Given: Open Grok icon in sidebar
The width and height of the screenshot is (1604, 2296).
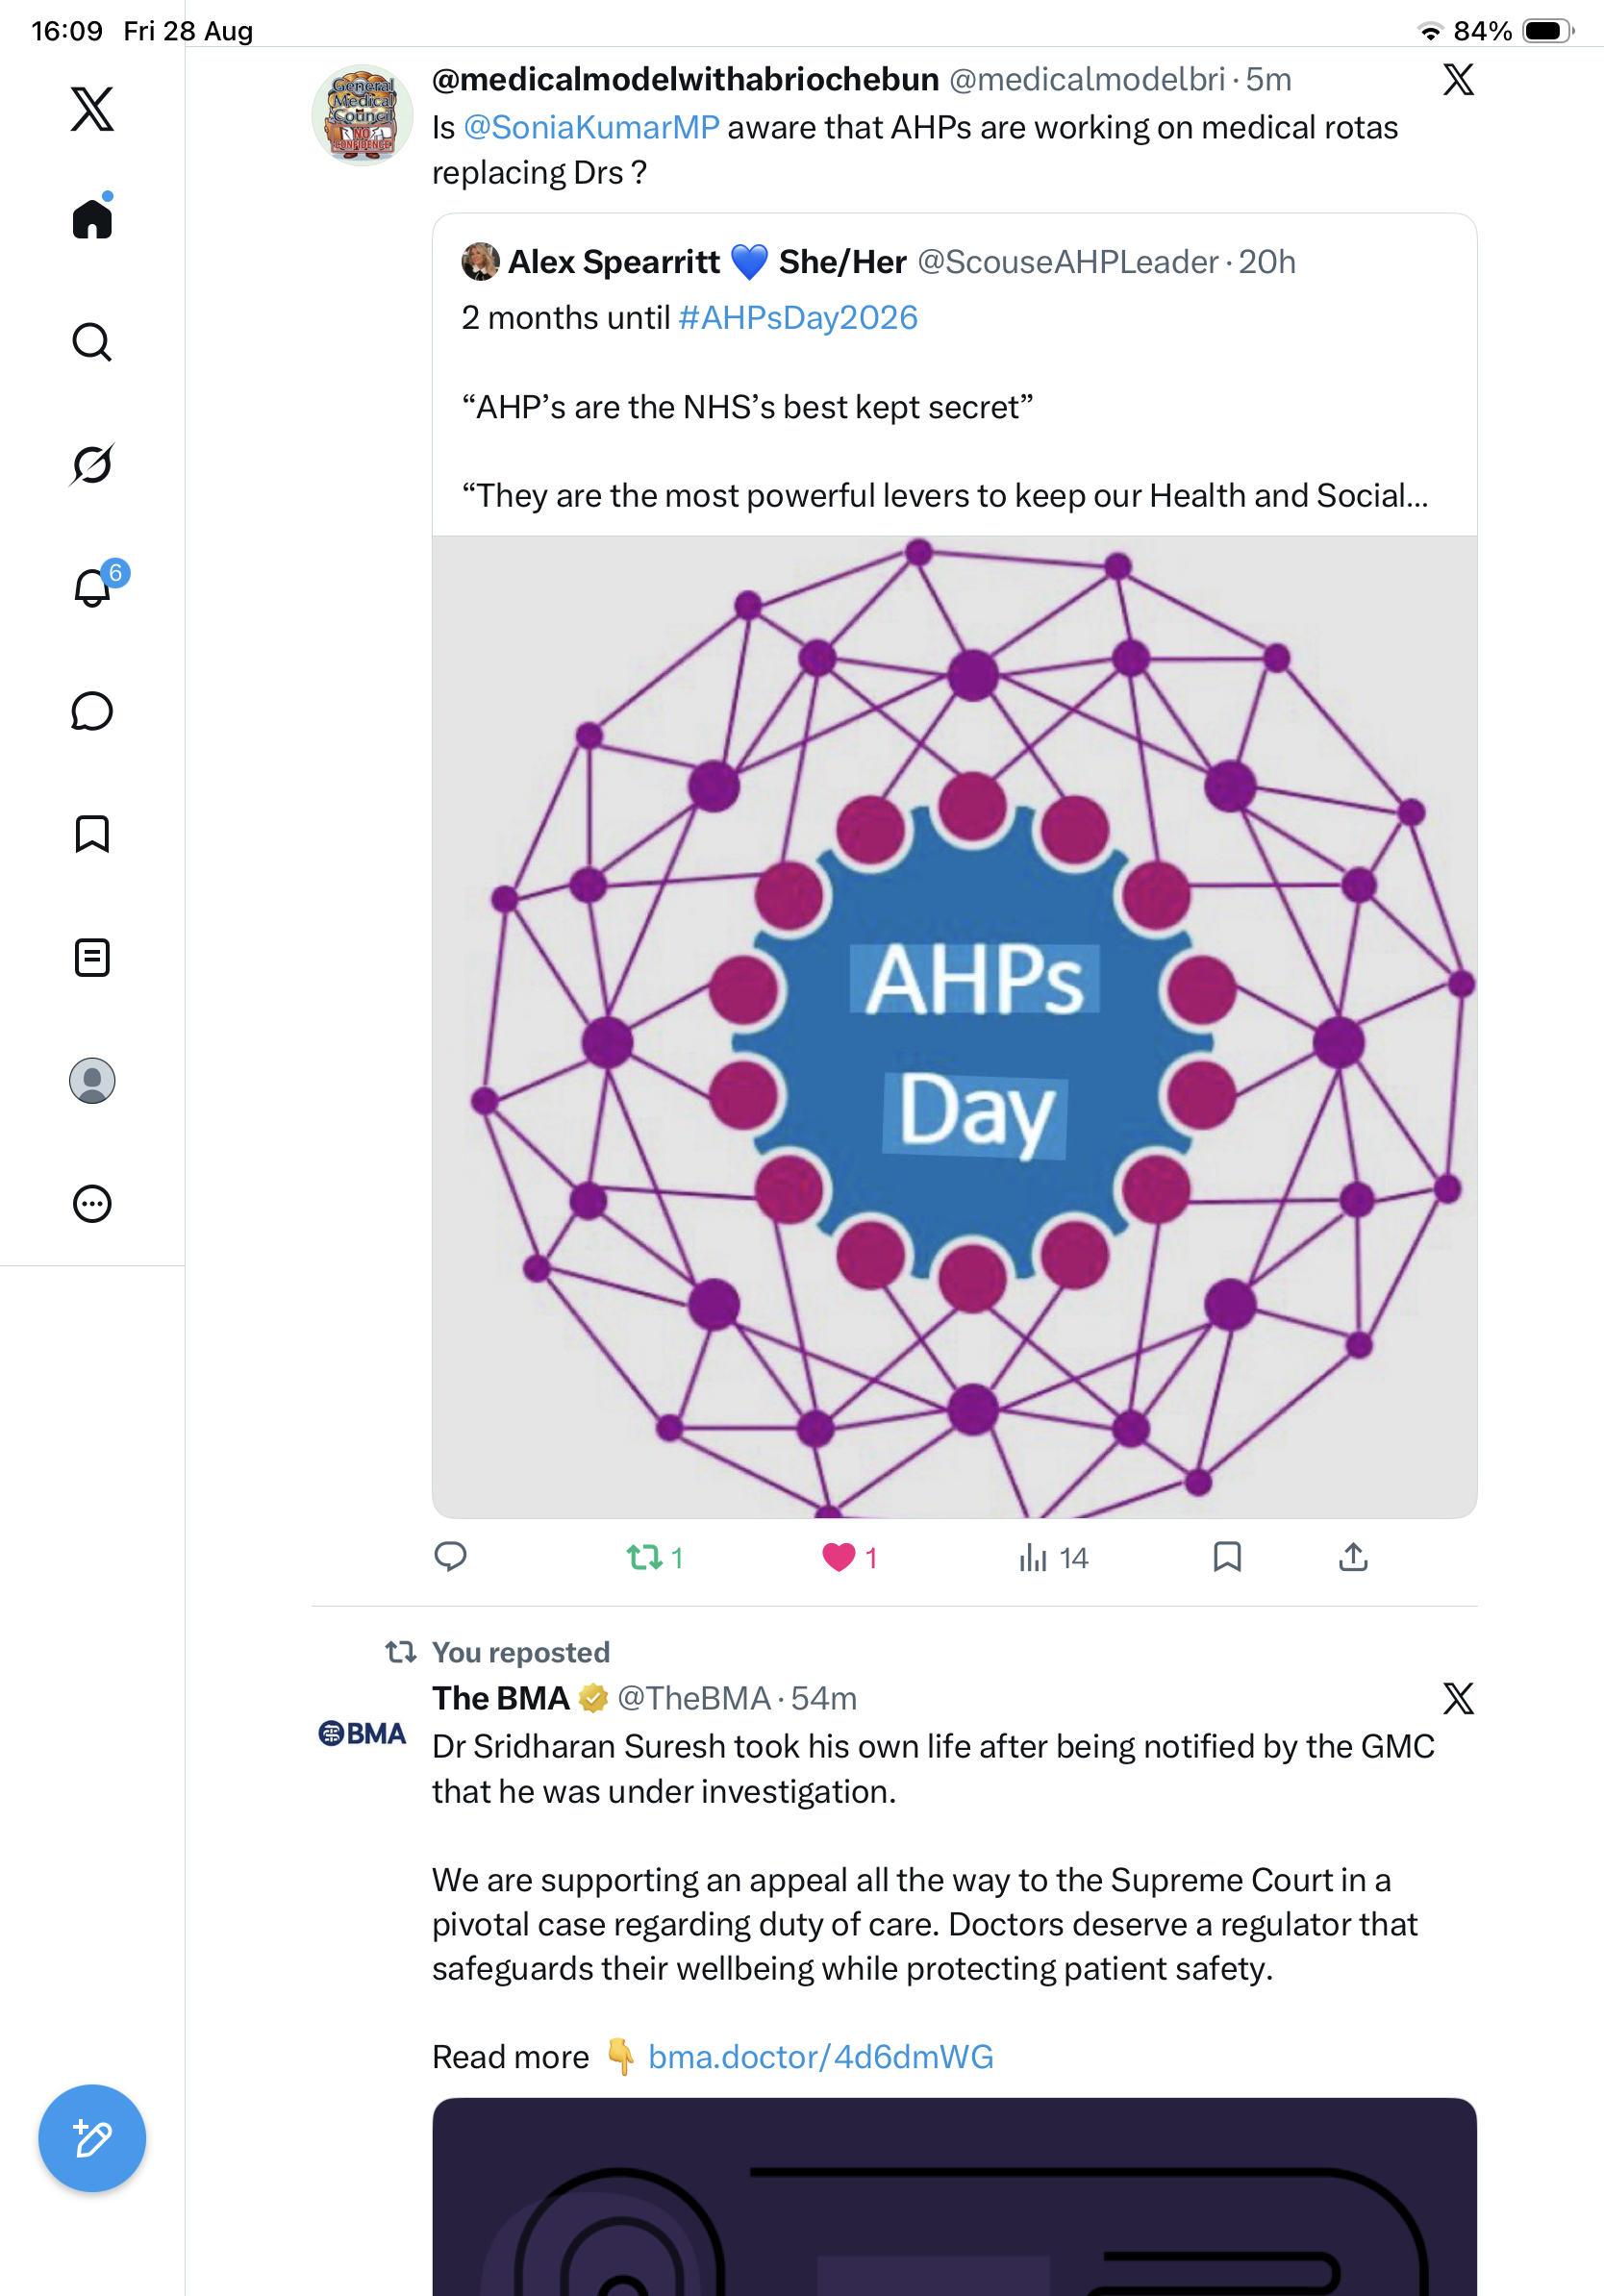Looking at the screenshot, I should [x=92, y=464].
